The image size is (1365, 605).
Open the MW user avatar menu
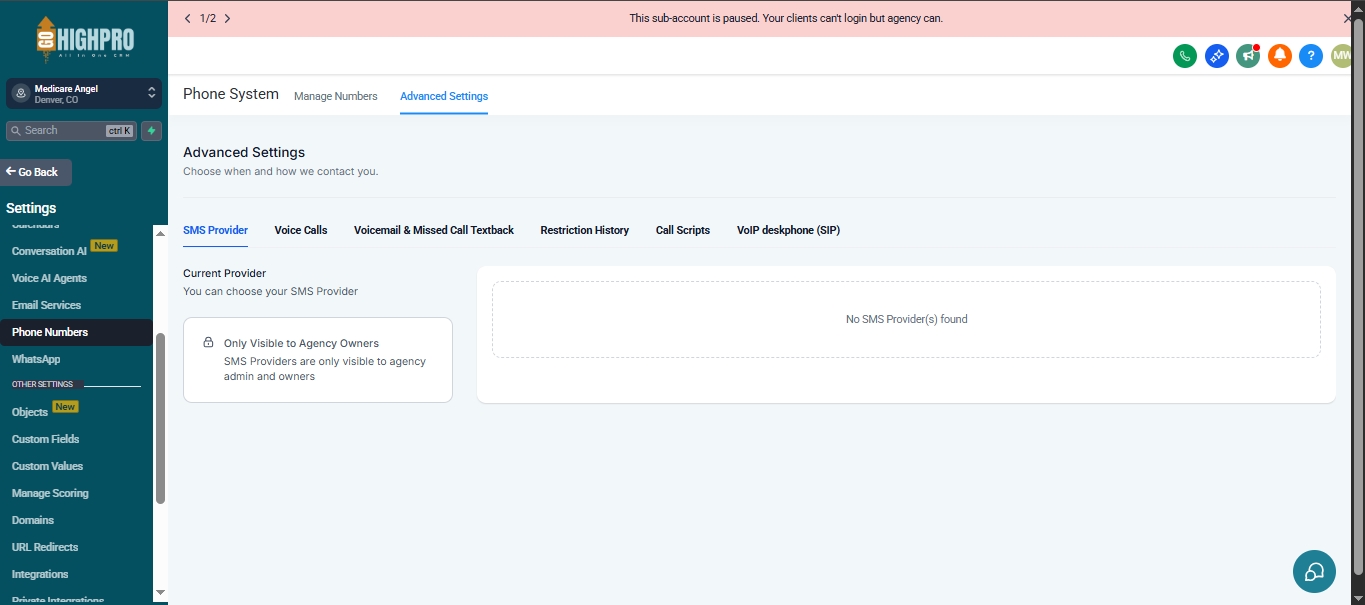pos(1341,56)
